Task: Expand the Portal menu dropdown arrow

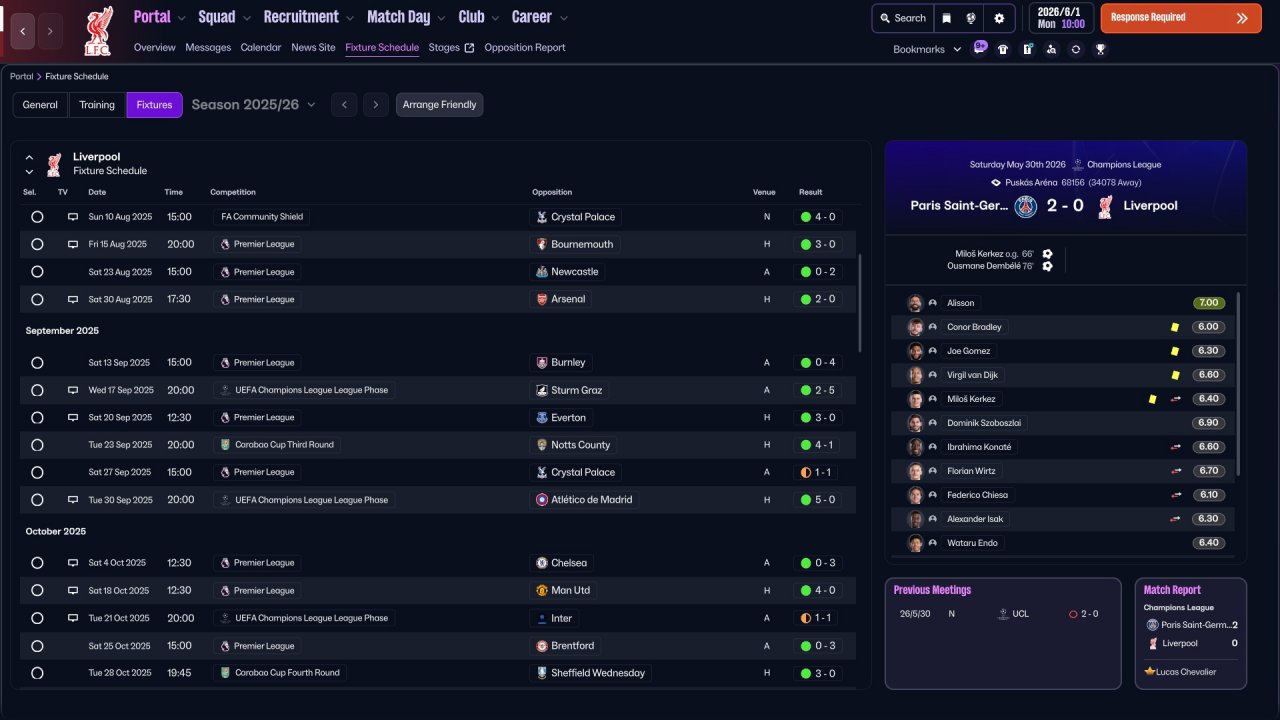Action: [x=181, y=18]
